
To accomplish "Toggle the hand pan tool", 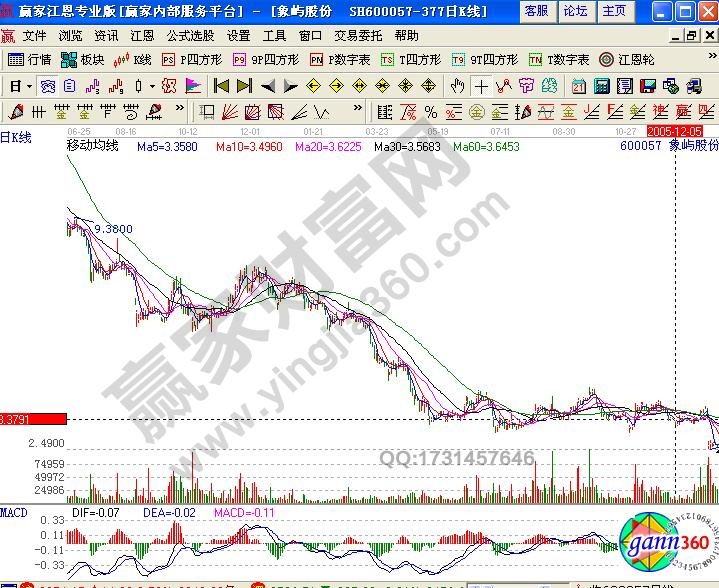I will coord(457,85).
